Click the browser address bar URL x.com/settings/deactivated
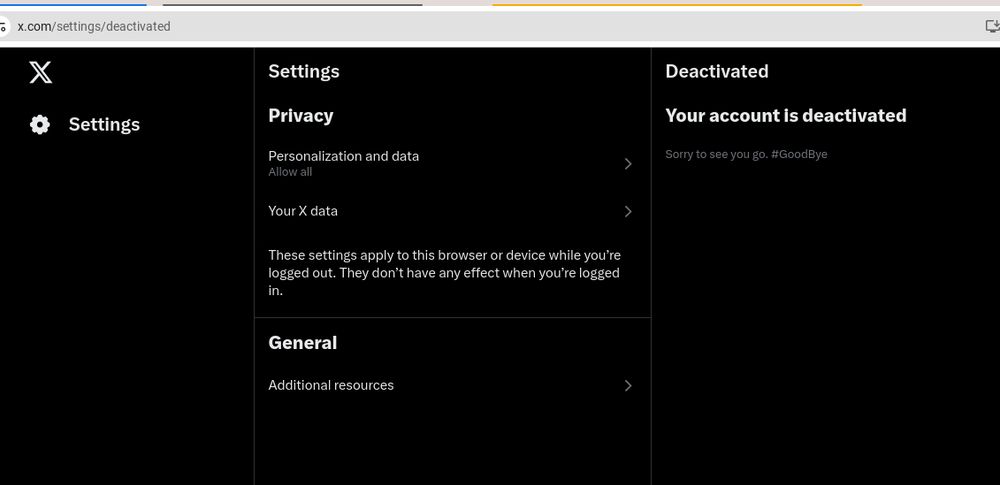1000x485 pixels. point(94,26)
